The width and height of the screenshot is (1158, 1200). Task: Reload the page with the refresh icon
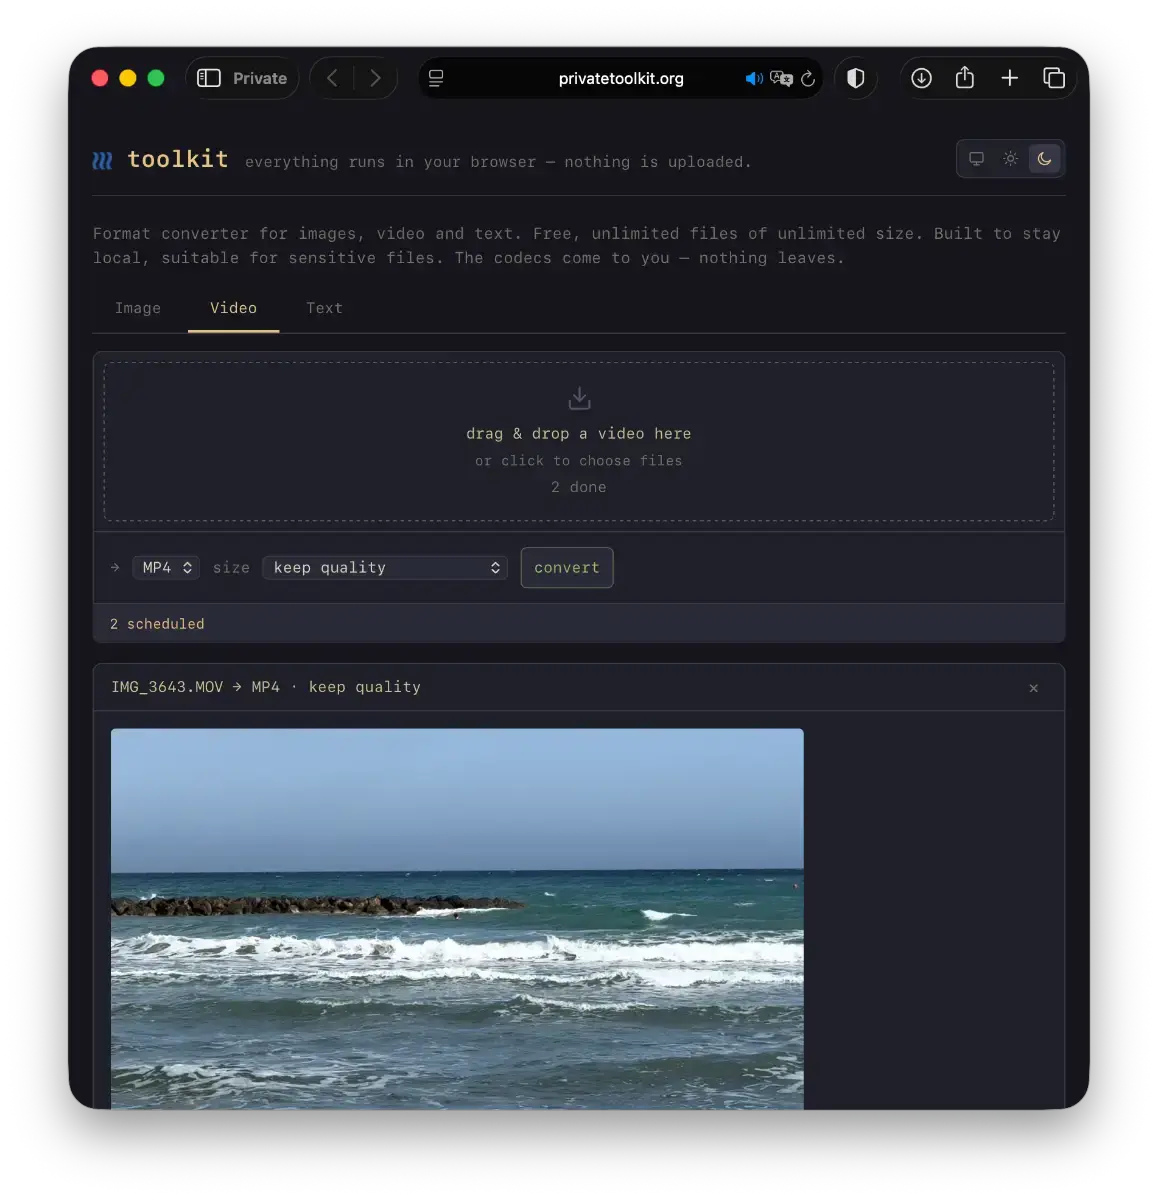coord(808,78)
